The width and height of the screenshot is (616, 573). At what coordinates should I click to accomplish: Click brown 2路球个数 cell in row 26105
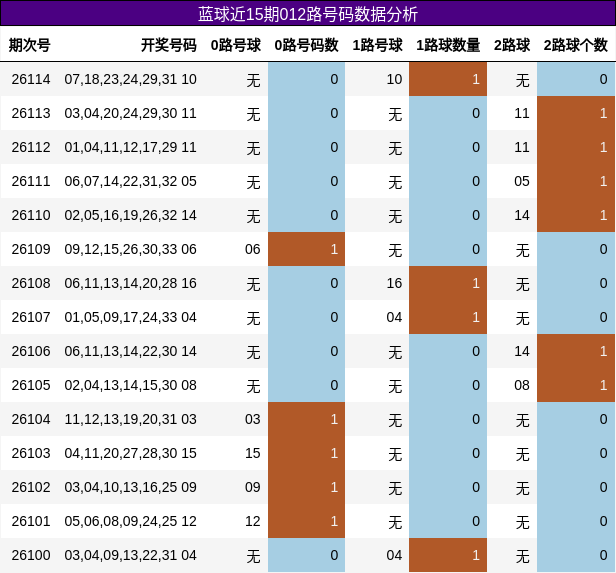coord(576,385)
